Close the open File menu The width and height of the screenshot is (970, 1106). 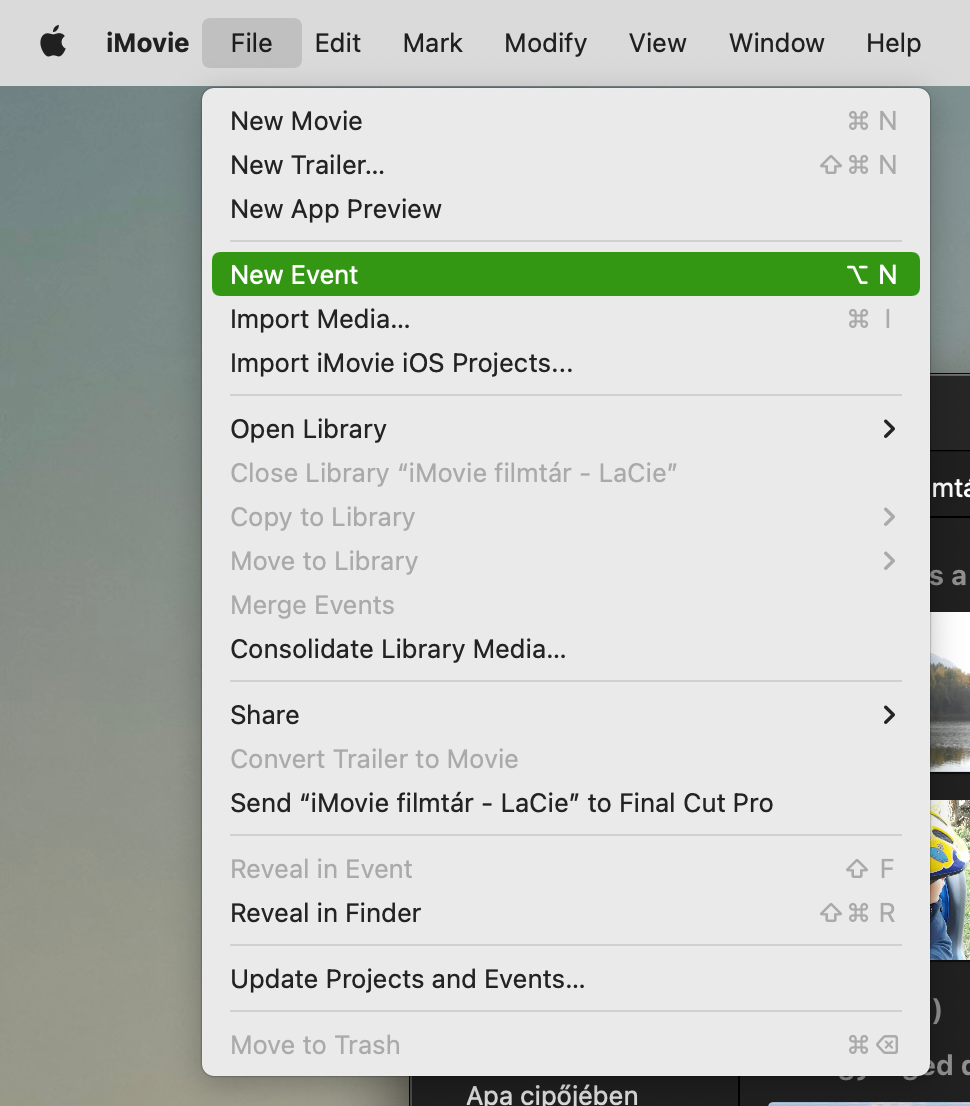(252, 43)
